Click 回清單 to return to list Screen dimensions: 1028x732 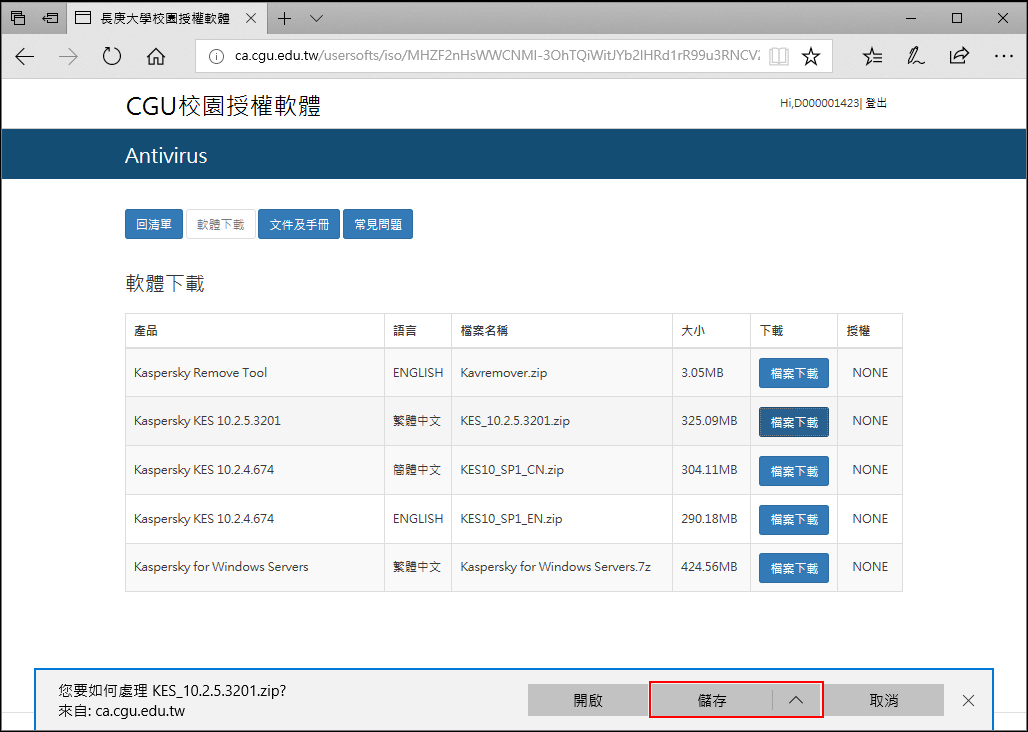click(x=154, y=225)
